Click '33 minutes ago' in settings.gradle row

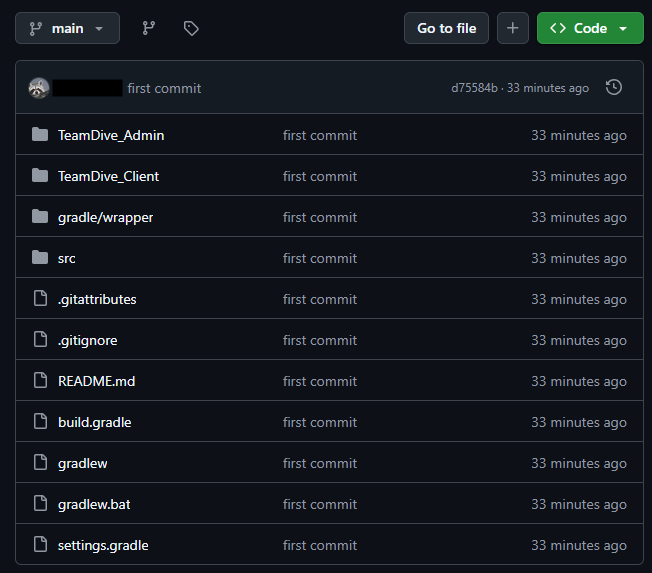pyautogui.click(x=579, y=546)
